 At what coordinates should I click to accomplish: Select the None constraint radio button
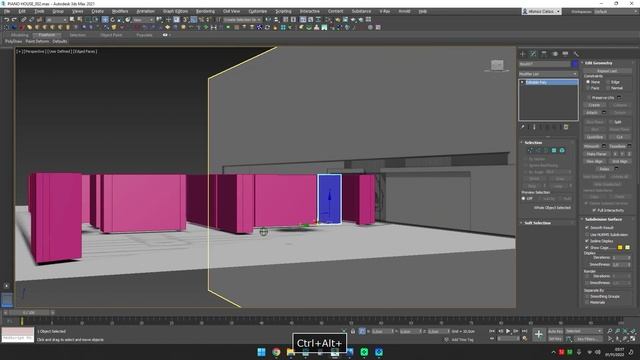click(x=588, y=82)
